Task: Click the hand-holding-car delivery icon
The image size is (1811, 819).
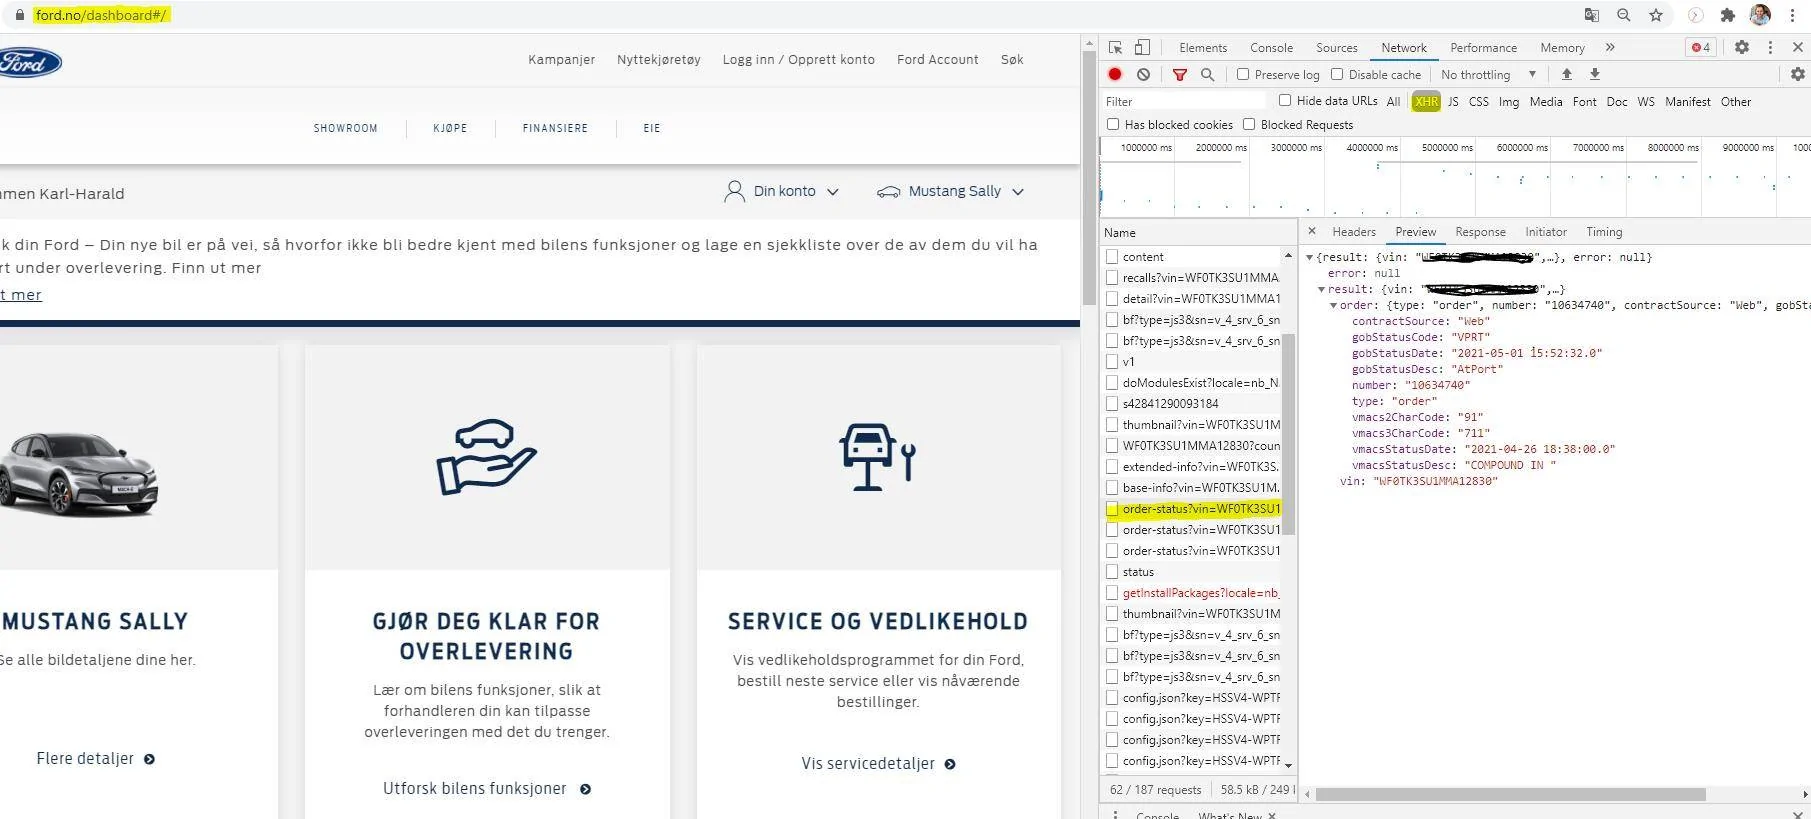Action: pos(486,456)
